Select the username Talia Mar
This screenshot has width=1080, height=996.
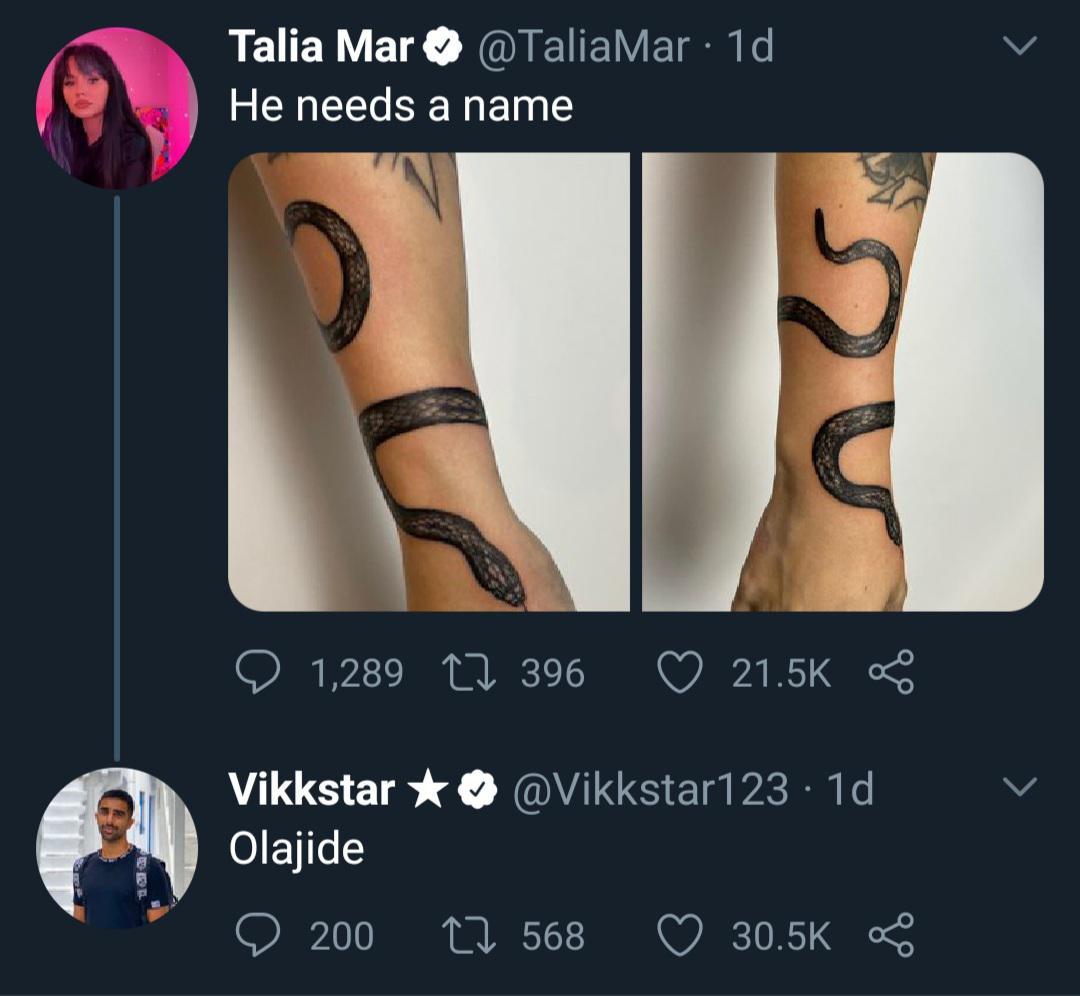(320, 46)
